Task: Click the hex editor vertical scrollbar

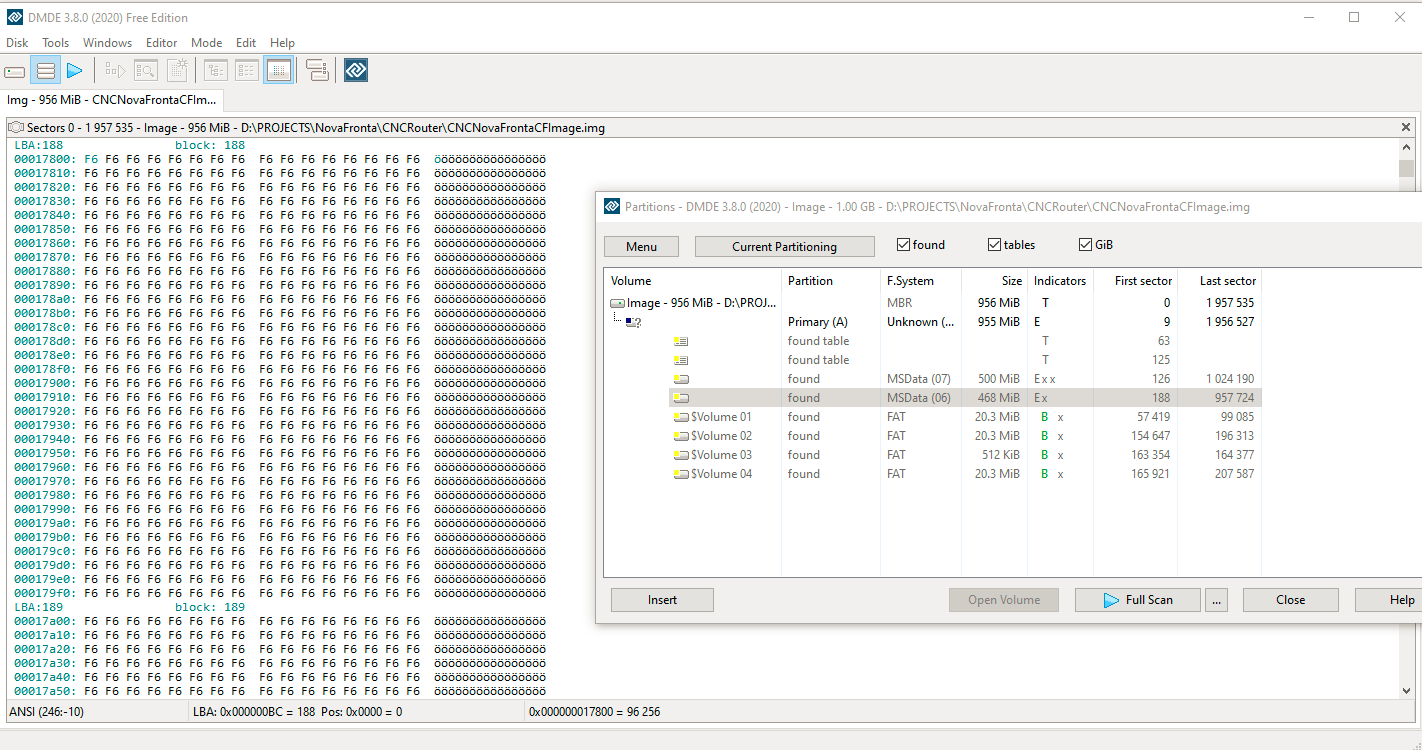Action: tap(1407, 419)
